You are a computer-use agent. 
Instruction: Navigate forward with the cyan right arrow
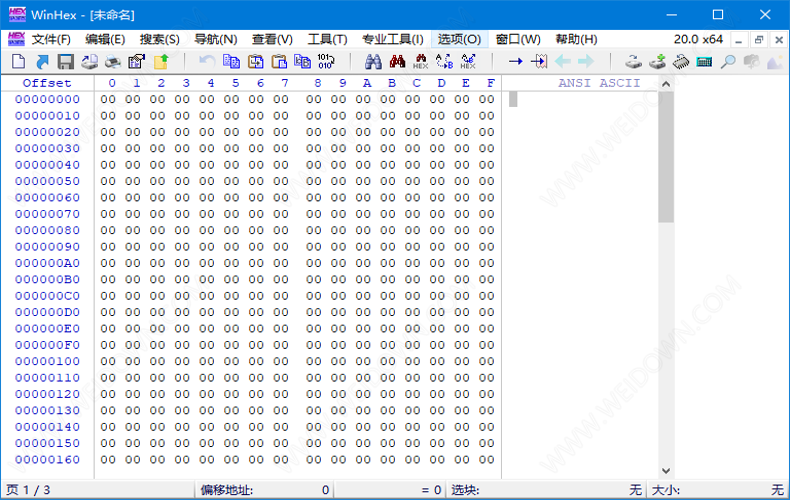586,61
